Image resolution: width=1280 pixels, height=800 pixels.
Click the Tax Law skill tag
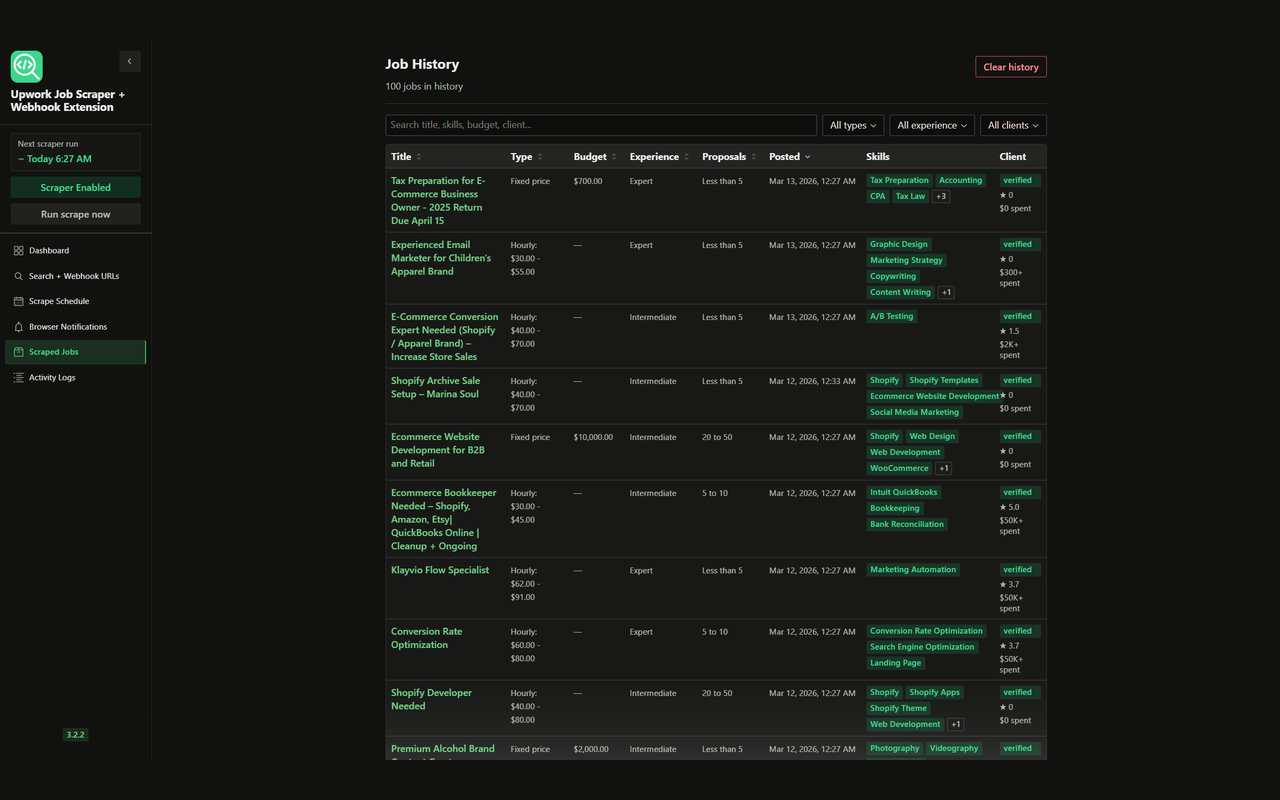[911, 197]
